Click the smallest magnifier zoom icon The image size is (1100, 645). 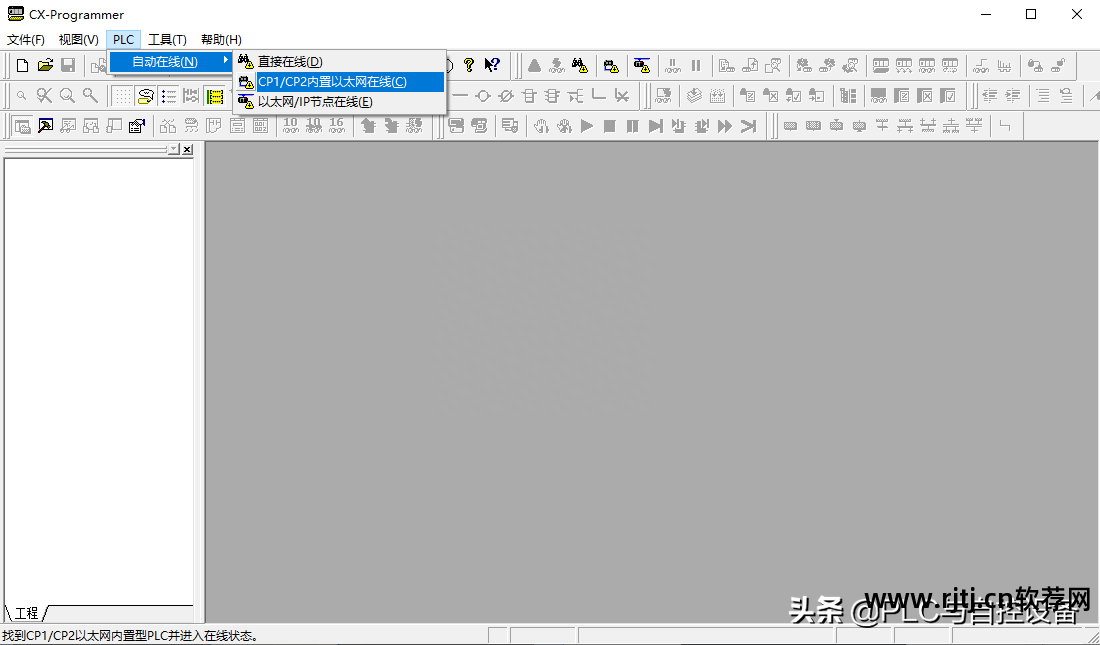pyautogui.click(x=22, y=95)
